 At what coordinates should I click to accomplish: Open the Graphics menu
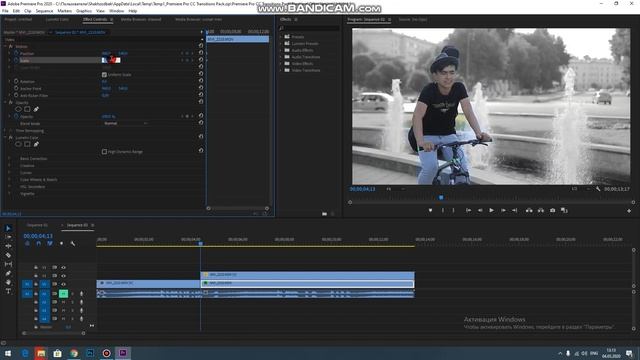click(84, 11)
